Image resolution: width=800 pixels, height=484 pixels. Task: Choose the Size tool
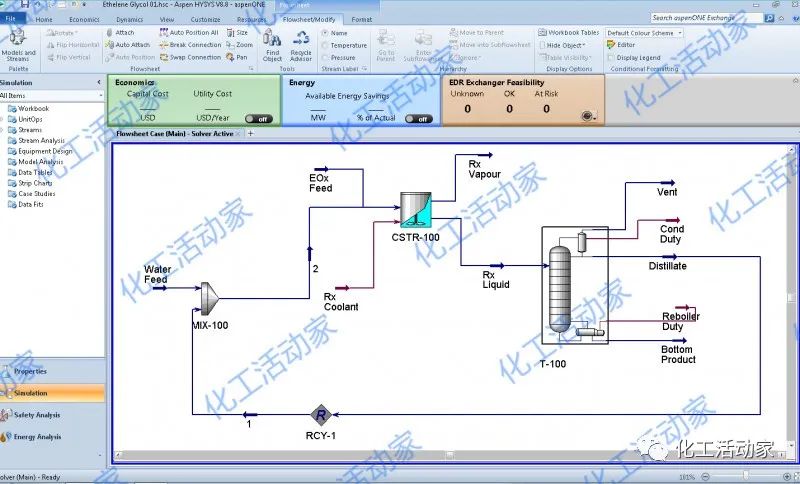[x=238, y=33]
